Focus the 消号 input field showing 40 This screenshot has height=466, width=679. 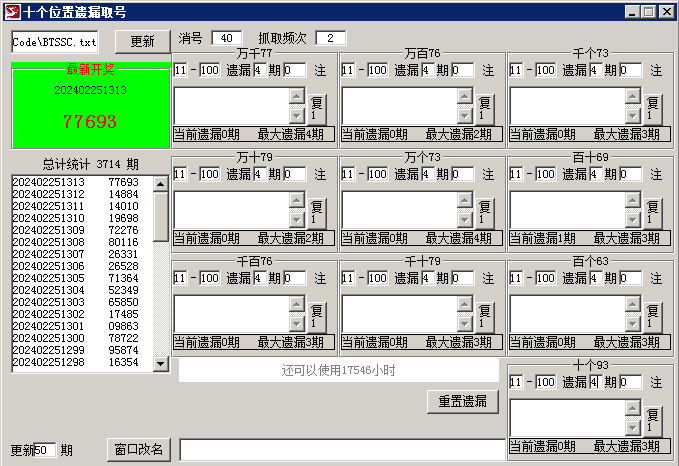(x=227, y=38)
